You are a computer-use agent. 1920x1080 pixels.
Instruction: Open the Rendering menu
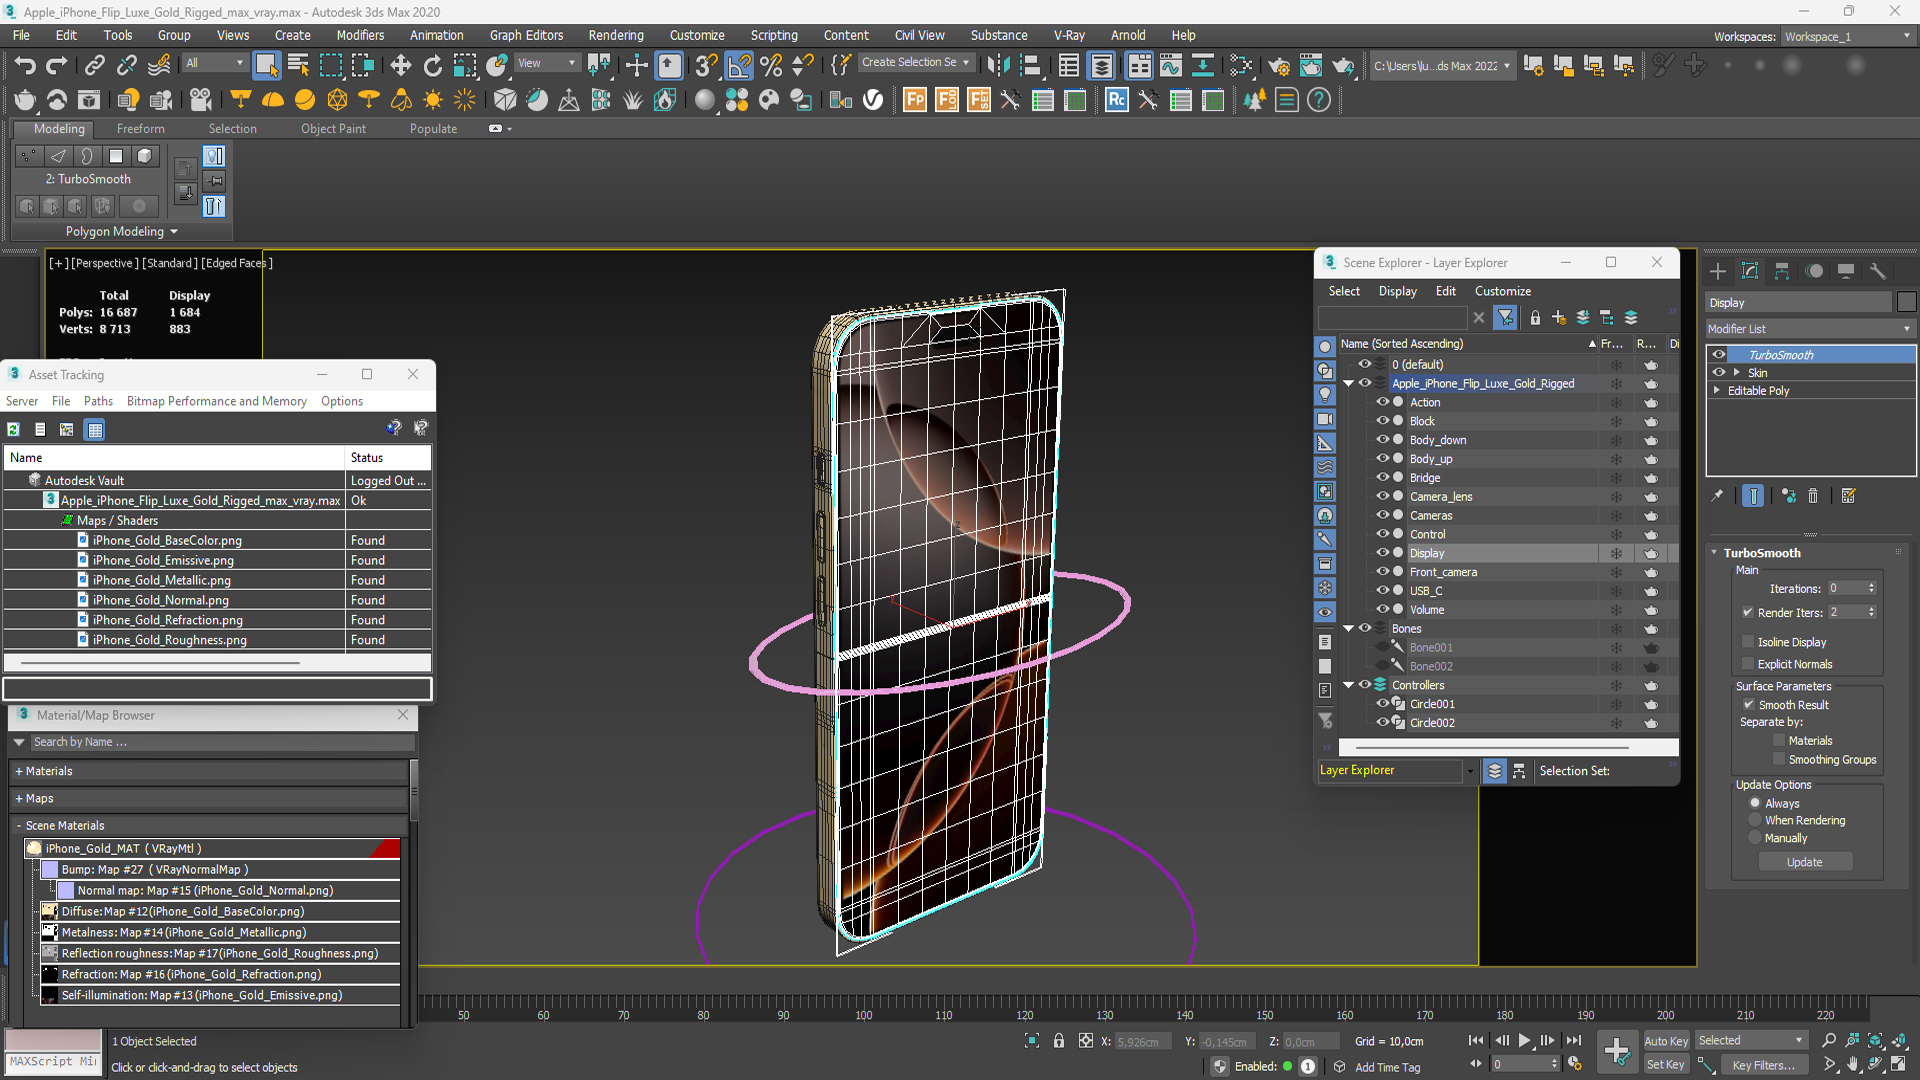615,35
